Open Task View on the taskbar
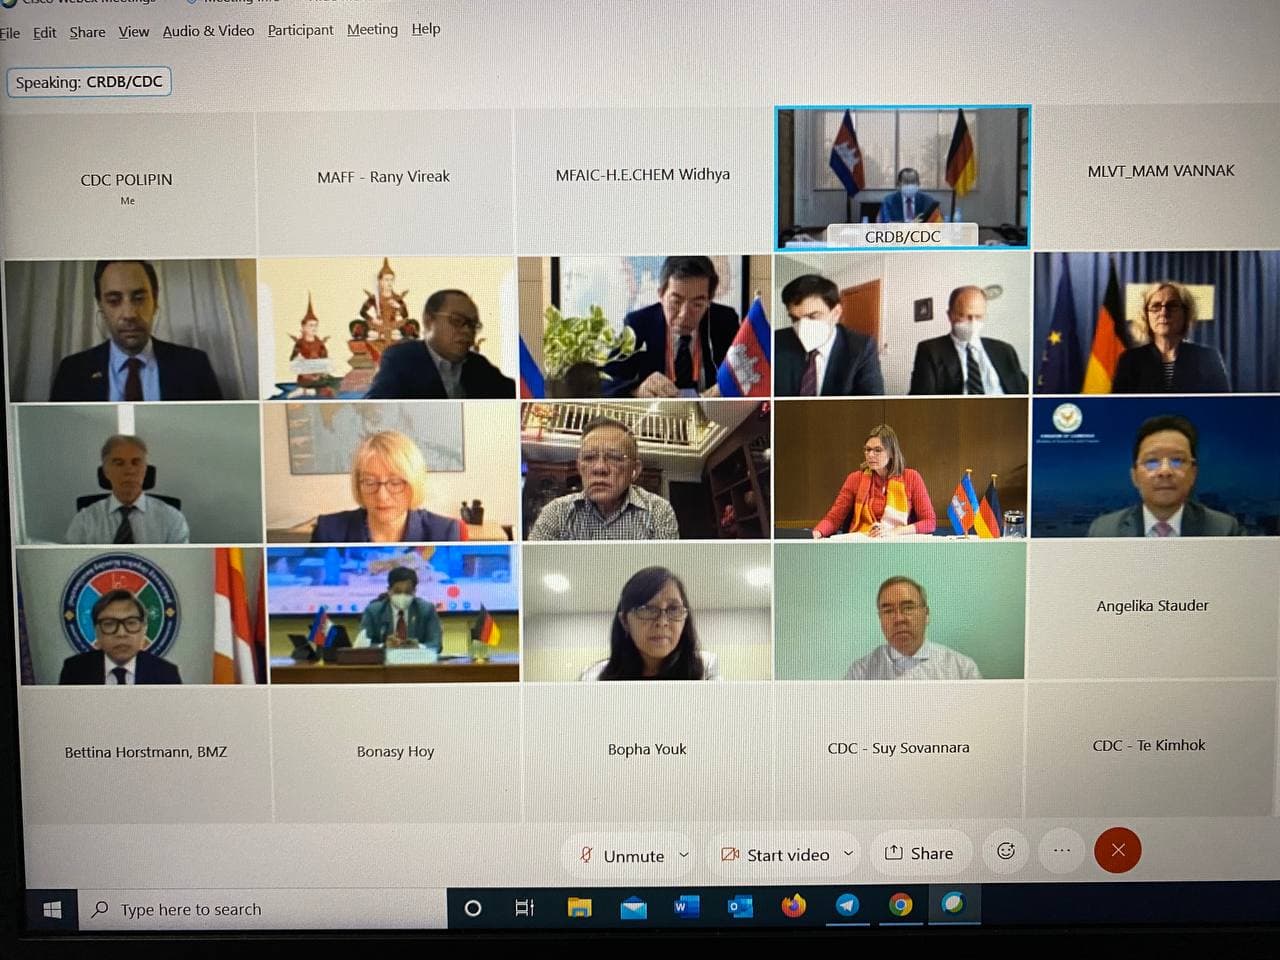Viewport: 1280px width, 960px height. click(x=524, y=908)
